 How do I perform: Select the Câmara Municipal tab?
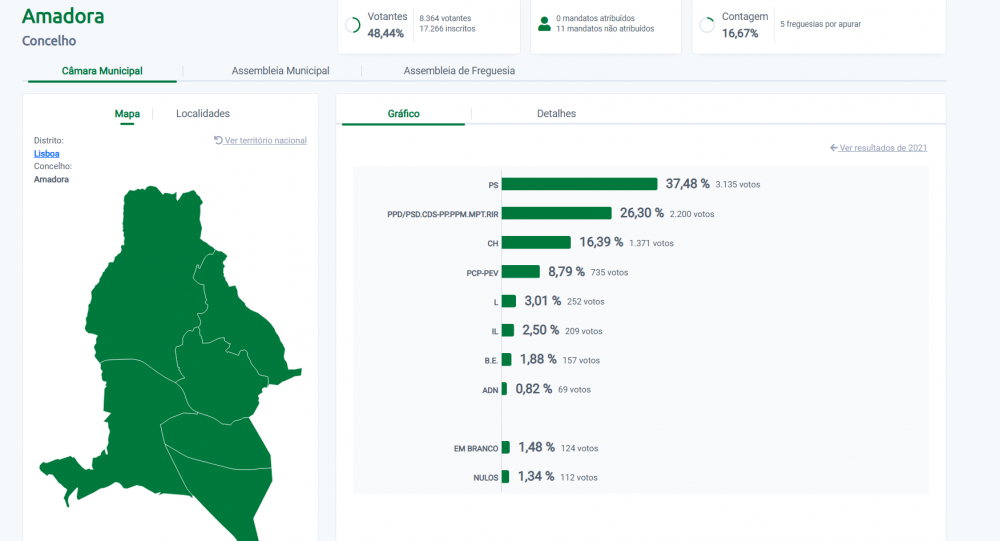pyautogui.click(x=102, y=71)
